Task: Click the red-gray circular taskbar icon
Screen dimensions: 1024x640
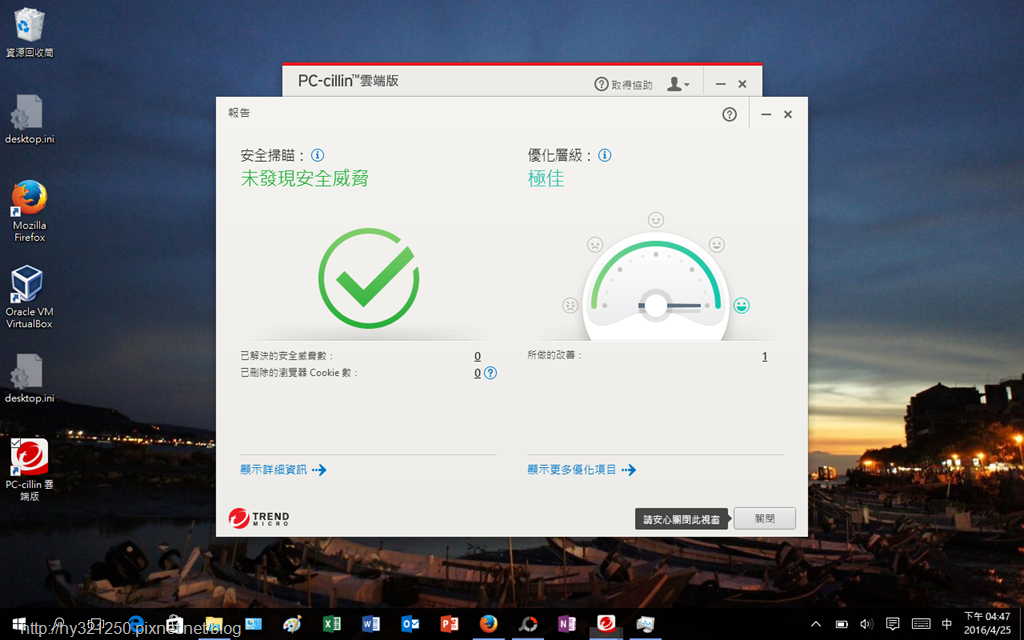Action: pyautogui.click(x=528, y=624)
